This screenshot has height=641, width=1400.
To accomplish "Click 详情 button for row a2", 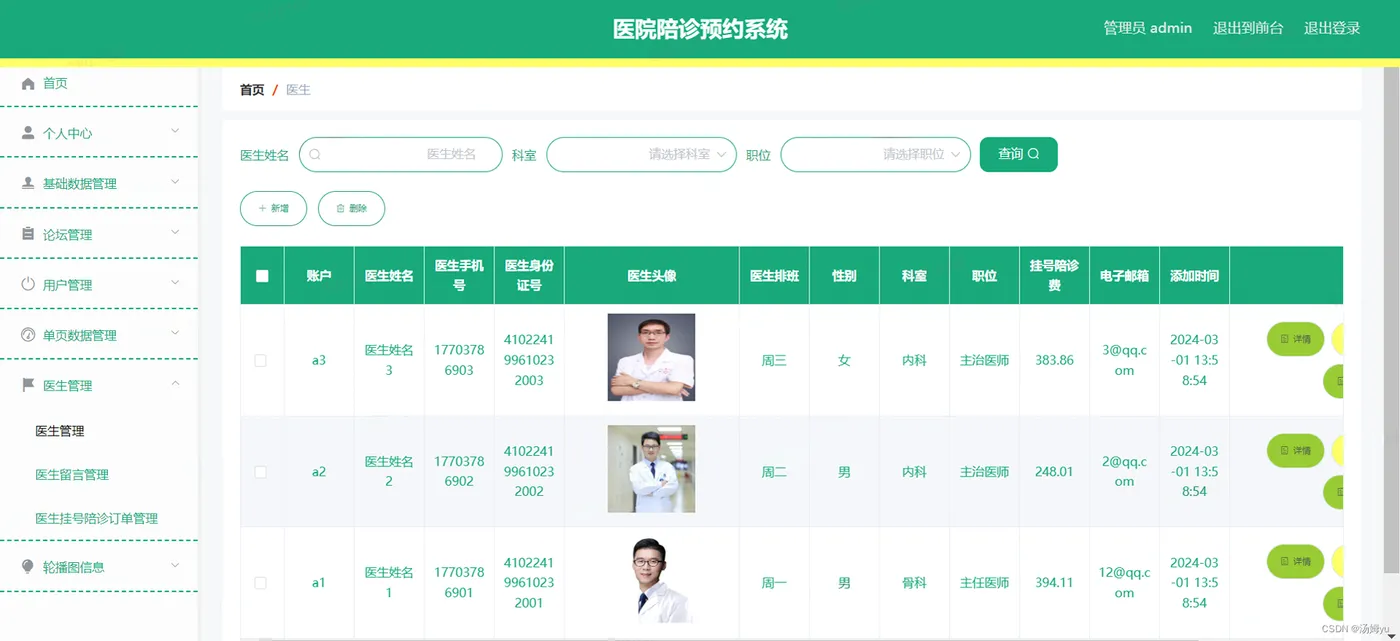I will pos(1295,451).
